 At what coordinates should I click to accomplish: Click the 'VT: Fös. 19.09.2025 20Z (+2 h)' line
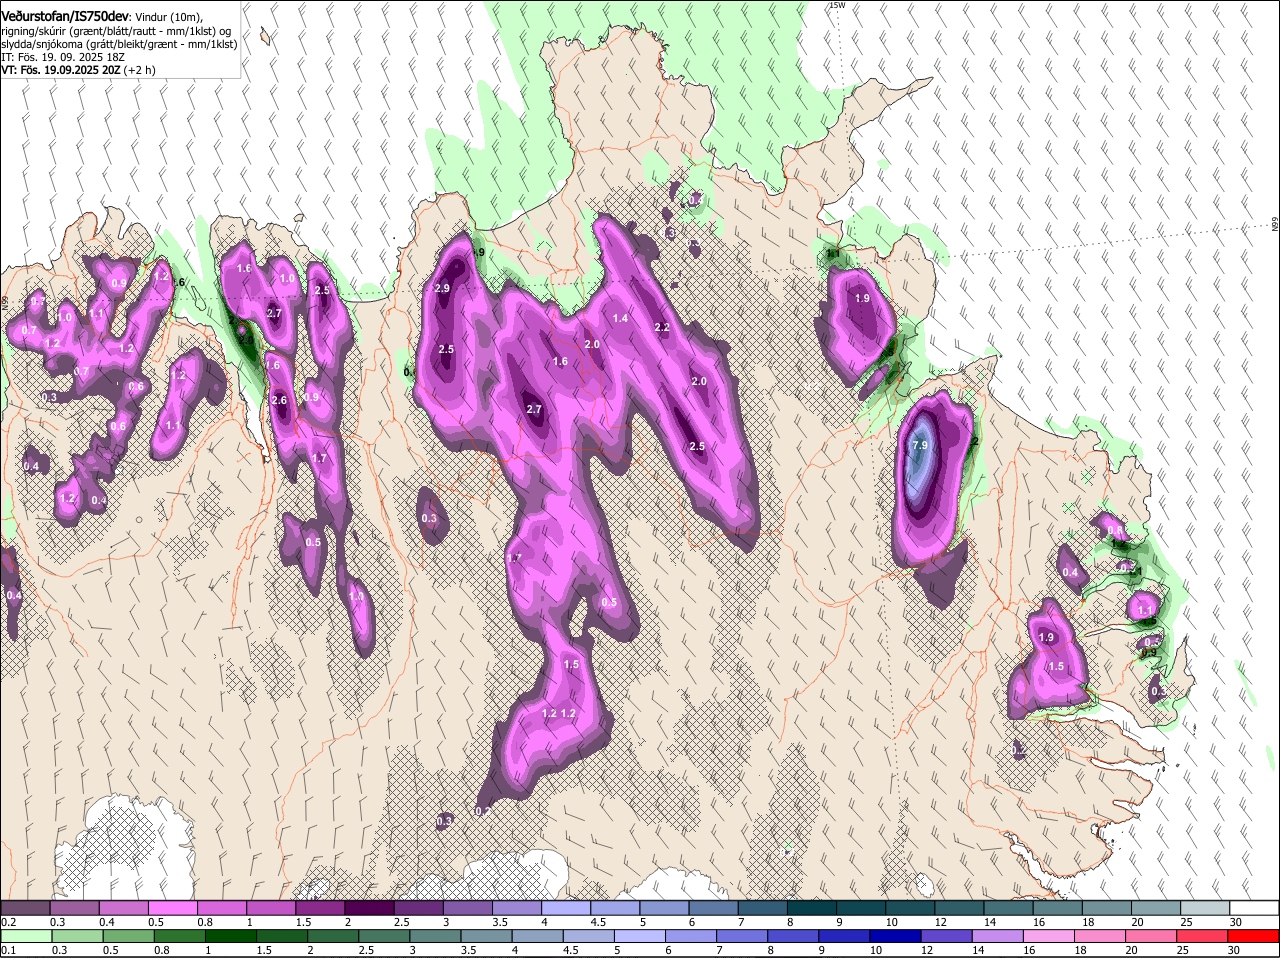78,70
